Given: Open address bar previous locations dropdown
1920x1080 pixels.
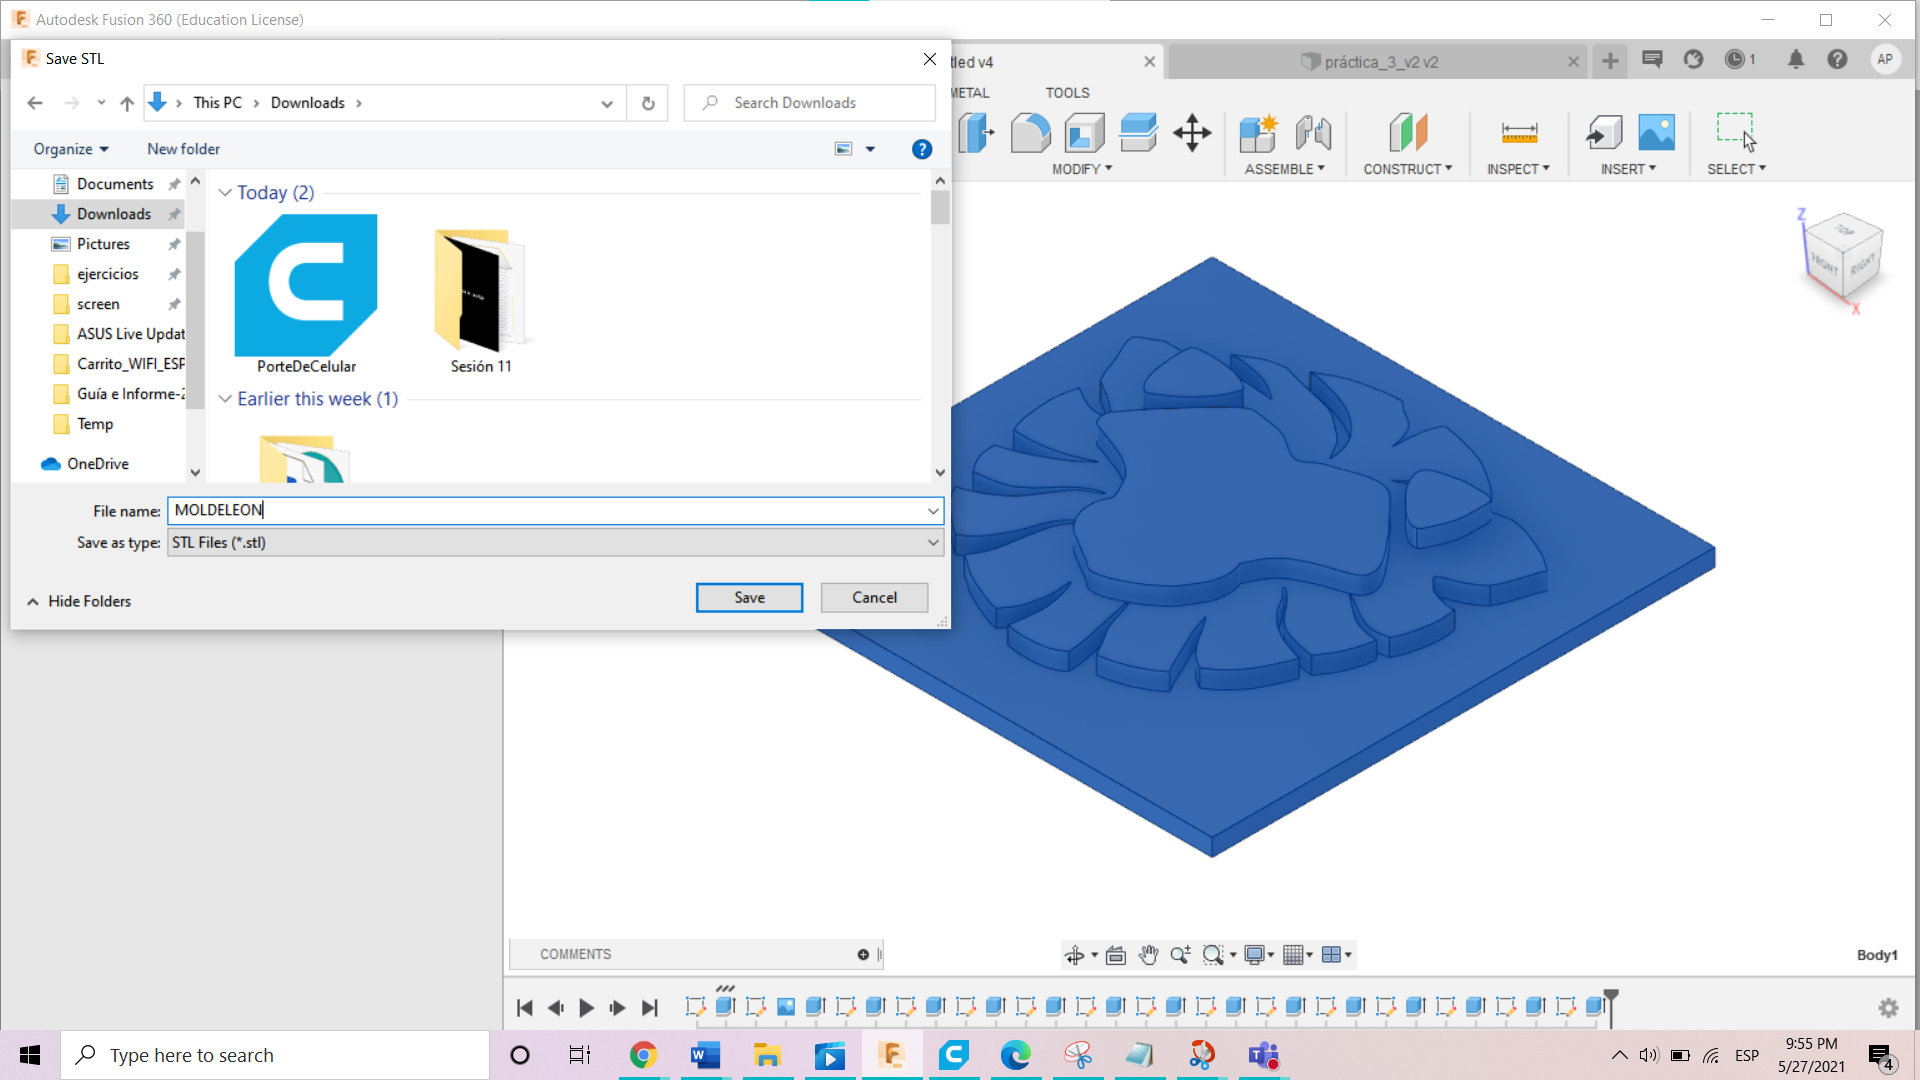Looking at the screenshot, I should tap(607, 103).
